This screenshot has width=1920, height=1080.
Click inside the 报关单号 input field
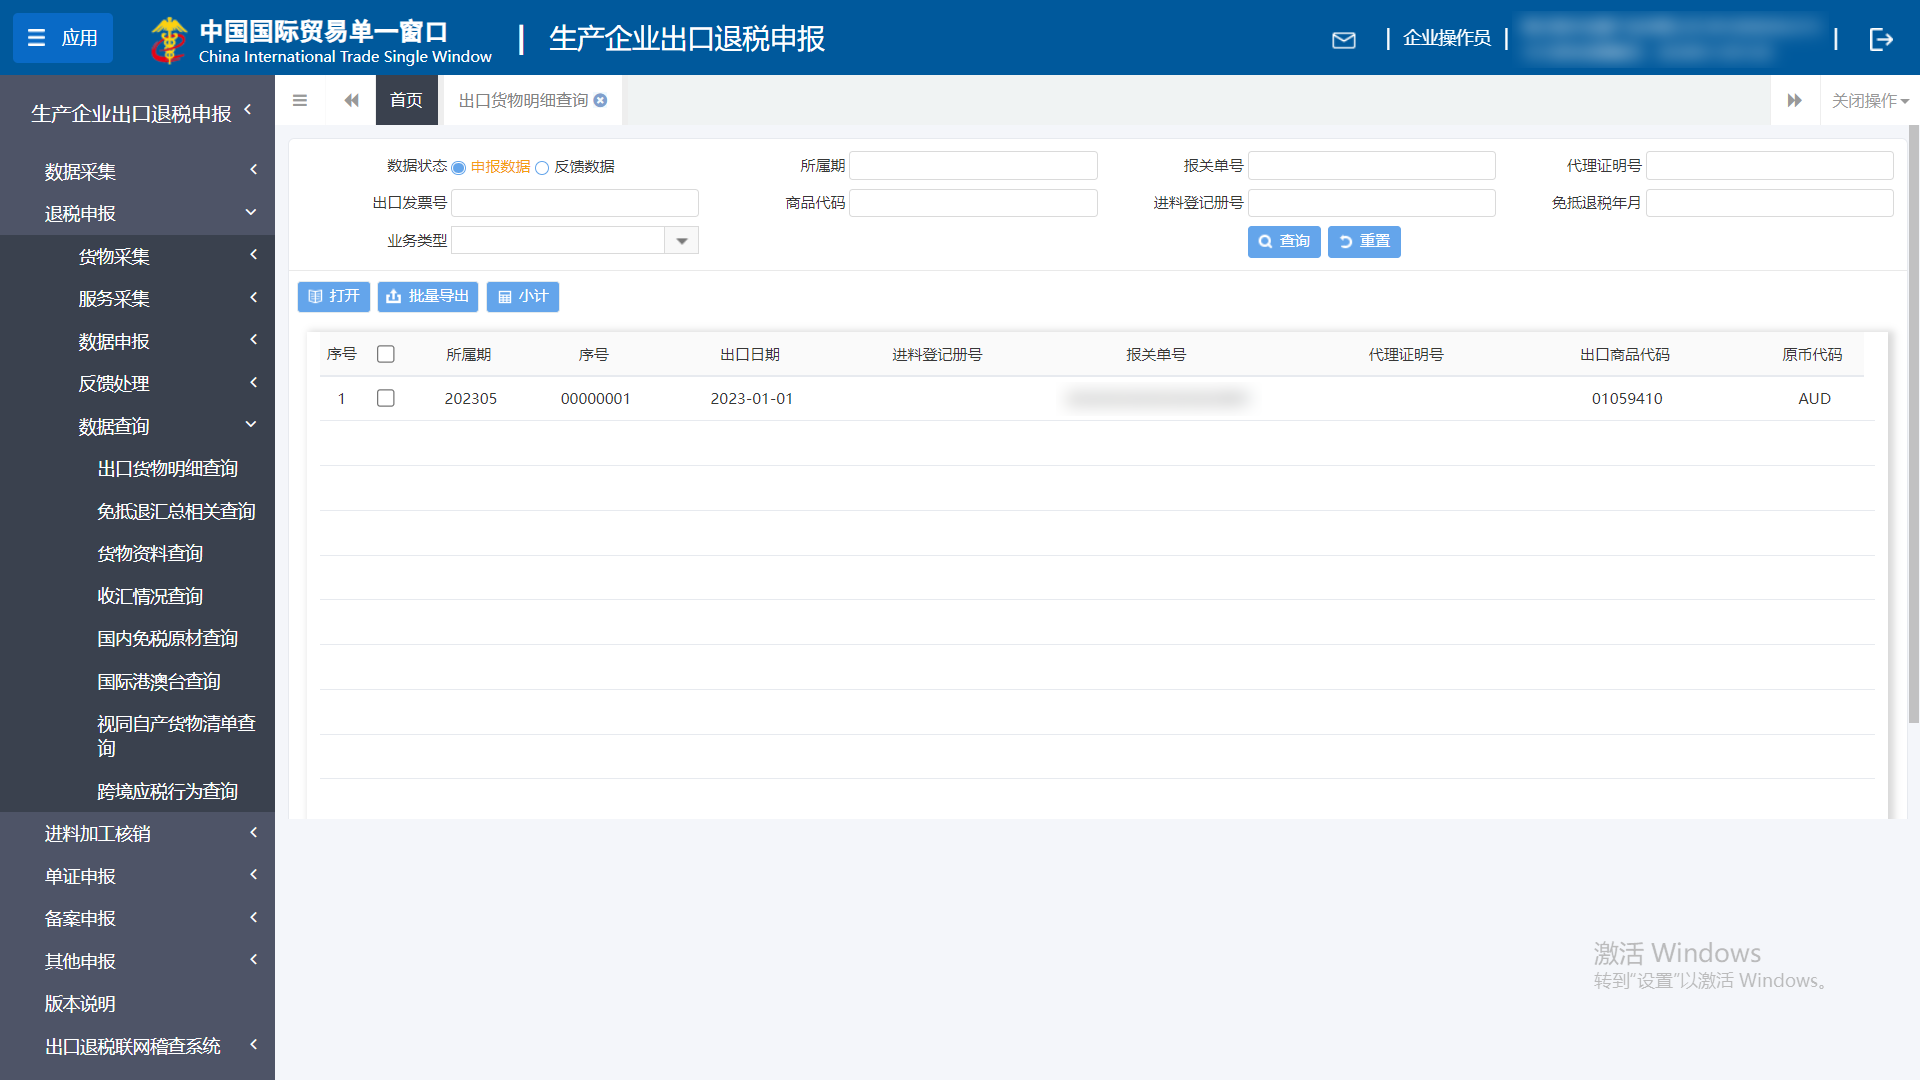1371,165
